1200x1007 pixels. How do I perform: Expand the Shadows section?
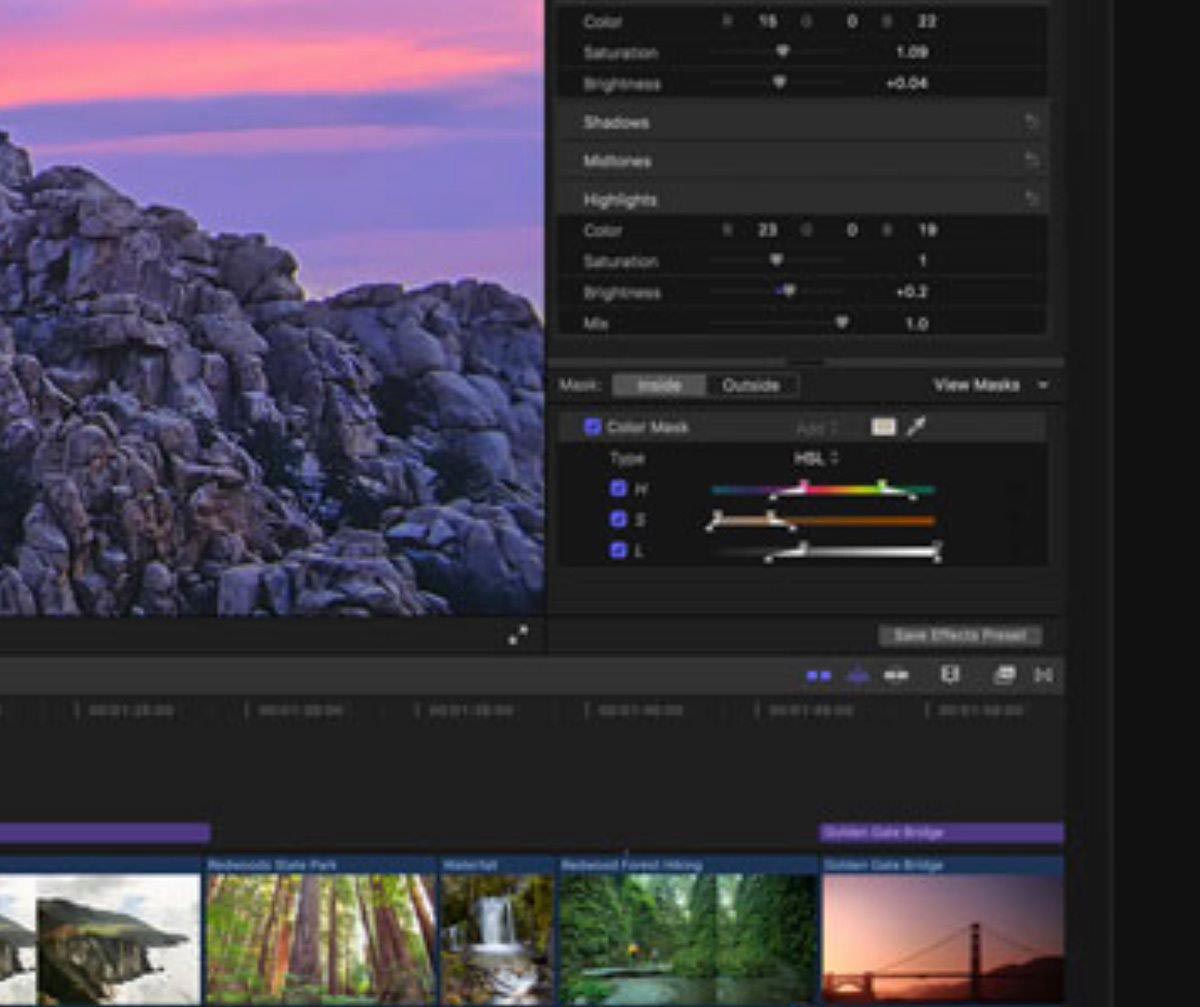tap(616, 123)
